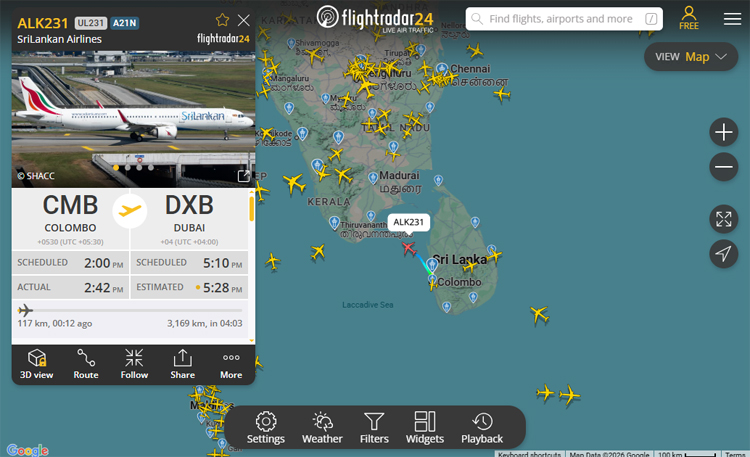Open More flight options
This screenshot has width=750, height=457.
(x=231, y=364)
